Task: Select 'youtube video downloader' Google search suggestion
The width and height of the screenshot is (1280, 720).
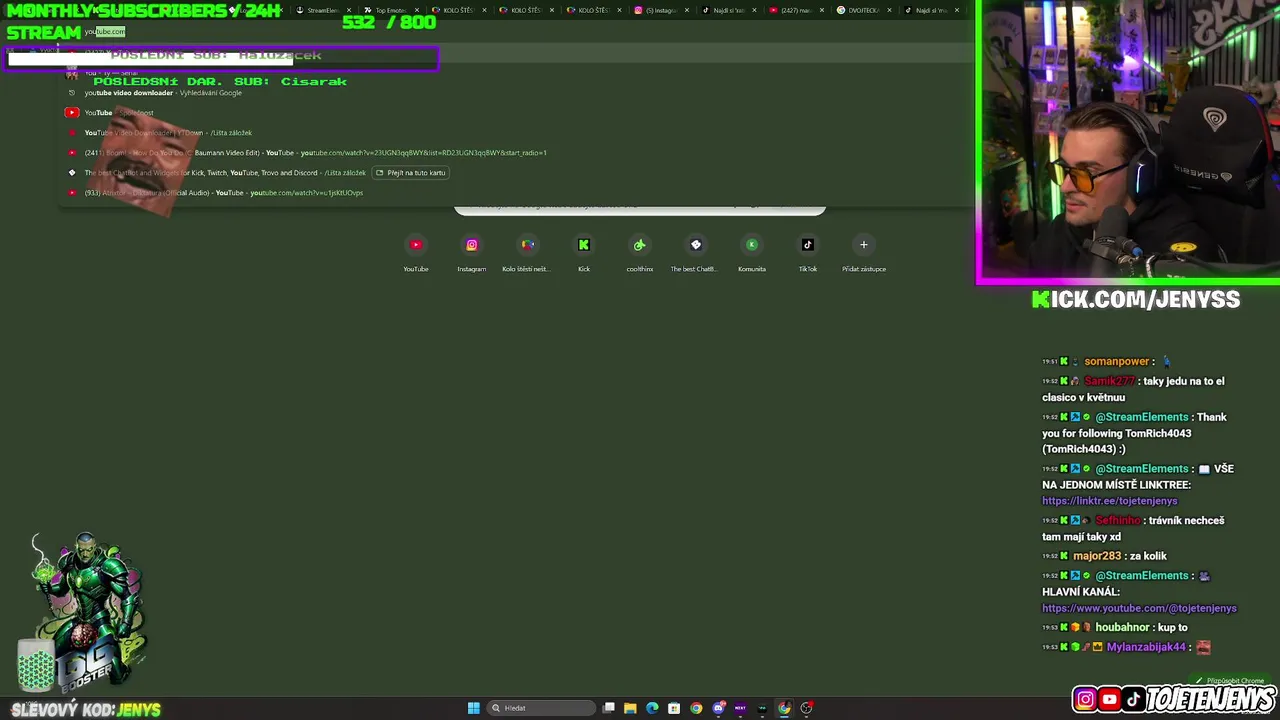Action: 515,93
